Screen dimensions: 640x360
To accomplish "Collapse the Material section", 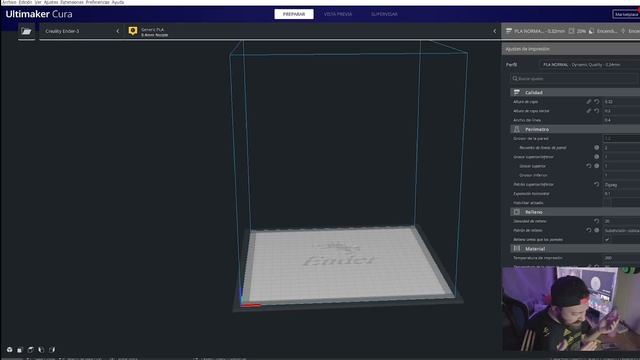I will point(575,248).
